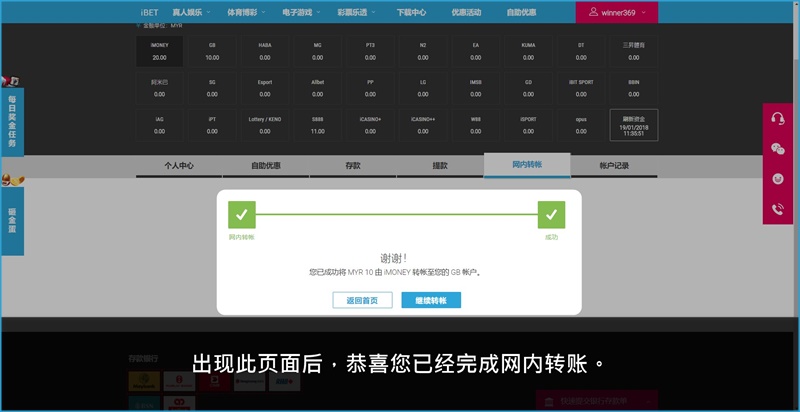The image size is (800, 412).
Task: Select the LG wallet tile
Action: (423, 88)
